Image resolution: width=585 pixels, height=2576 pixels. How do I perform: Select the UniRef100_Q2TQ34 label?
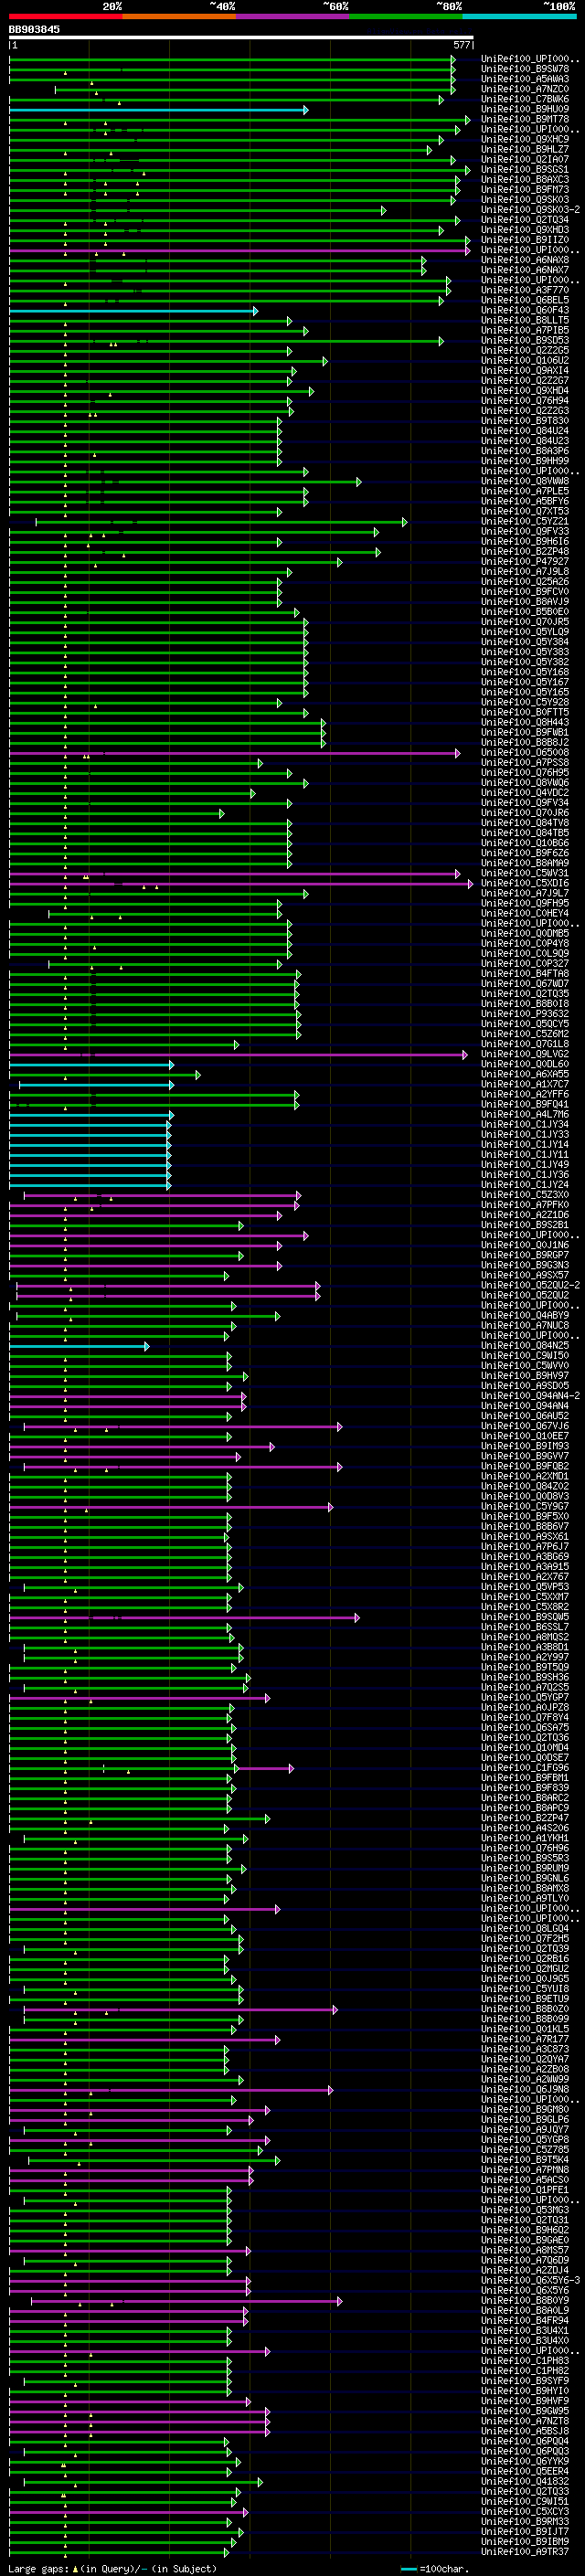(525, 219)
